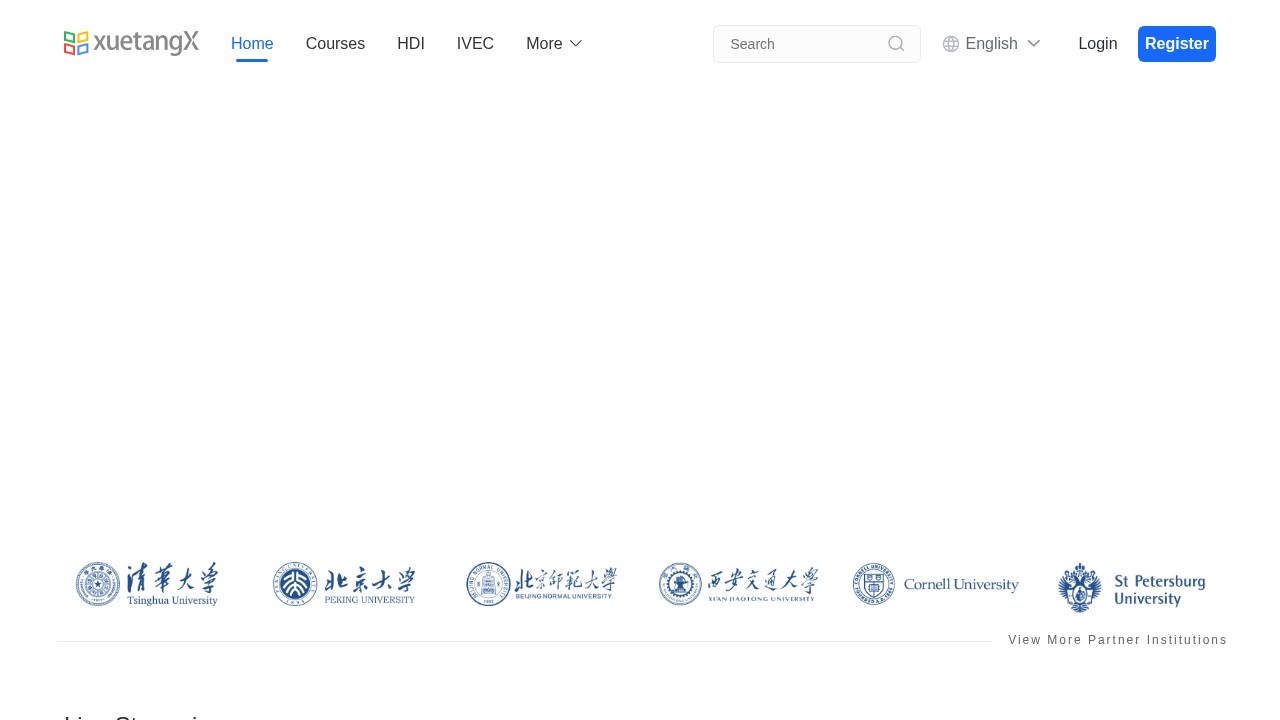Click the chevron beside English

(1034, 44)
